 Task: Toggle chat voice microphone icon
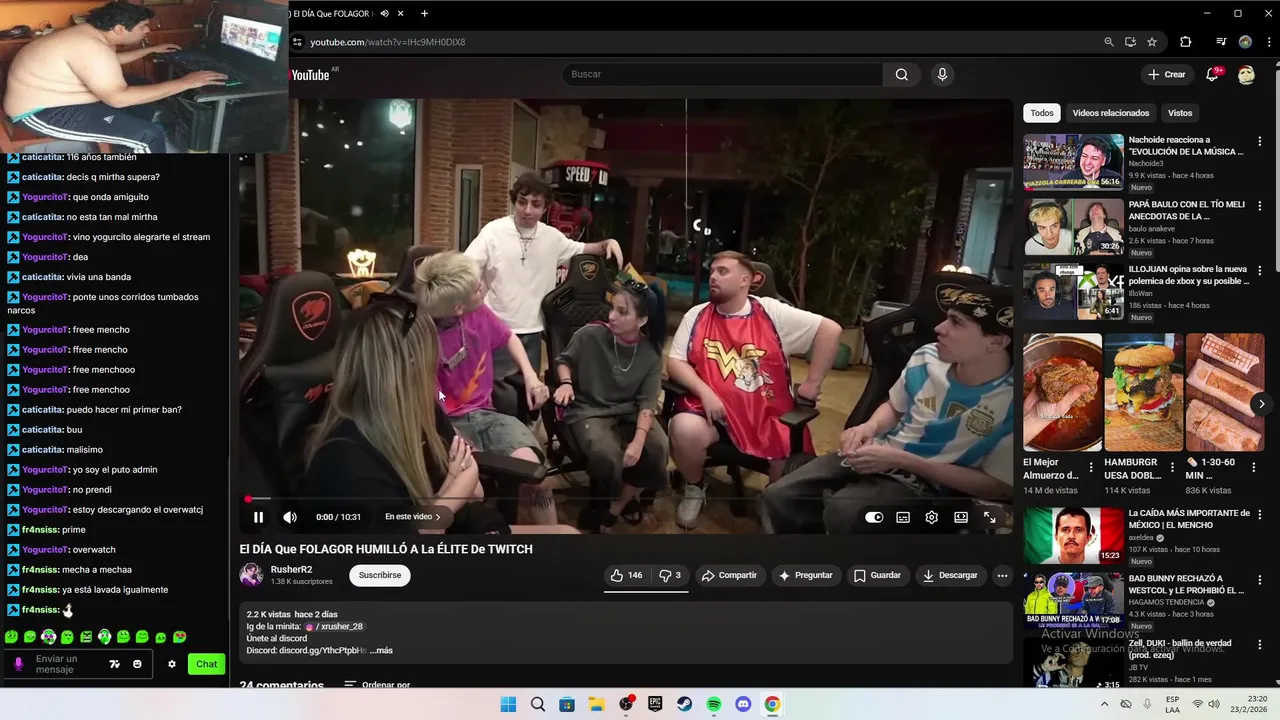click(18, 664)
